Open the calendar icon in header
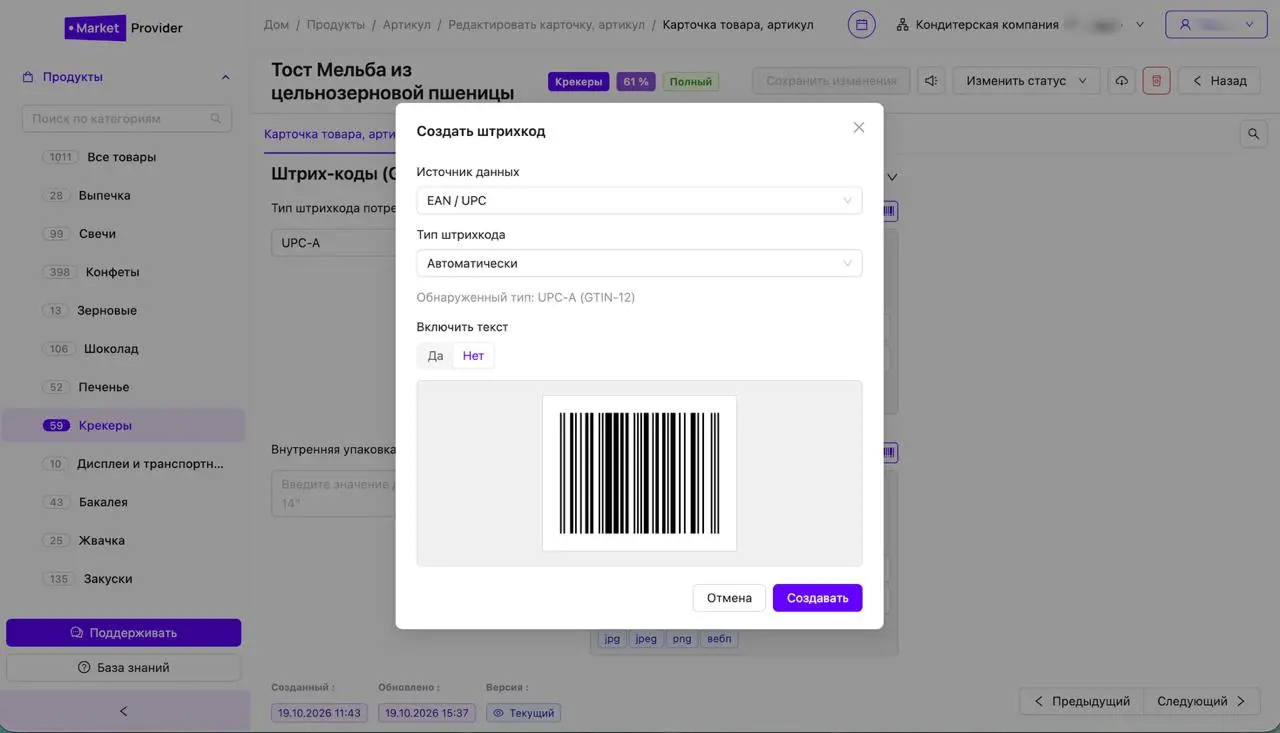This screenshot has width=1280, height=733. pyautogui.click(x=861, y=25)
